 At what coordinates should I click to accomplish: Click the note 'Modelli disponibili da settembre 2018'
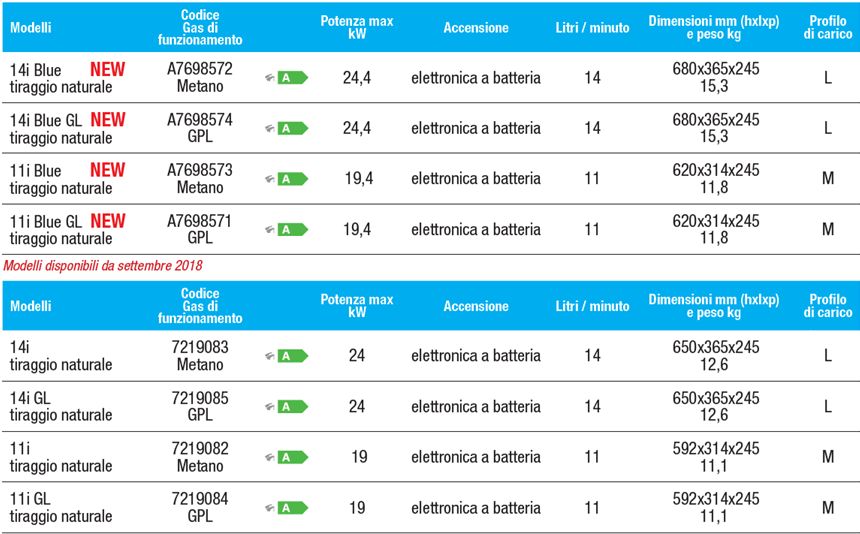click(x=104, y=266)
